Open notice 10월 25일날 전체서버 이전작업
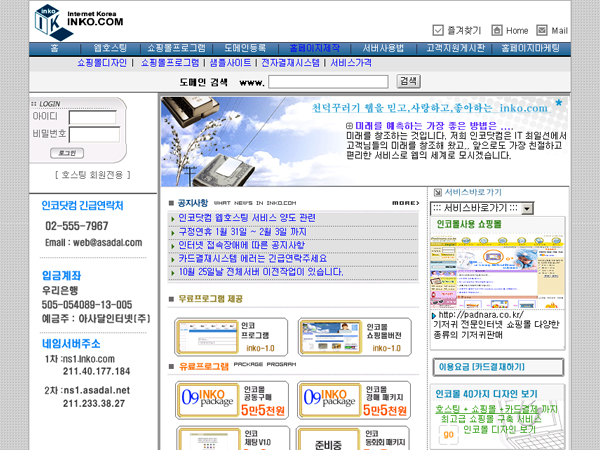The image size is (600, 450). (x=261, y=272)
